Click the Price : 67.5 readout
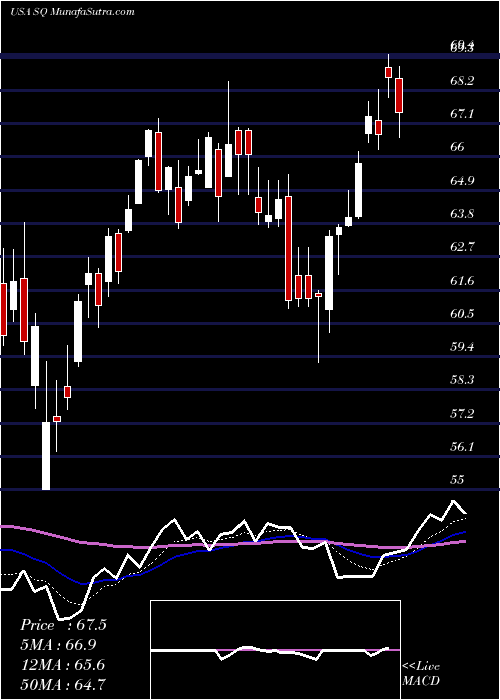 (x=63, y=625)
